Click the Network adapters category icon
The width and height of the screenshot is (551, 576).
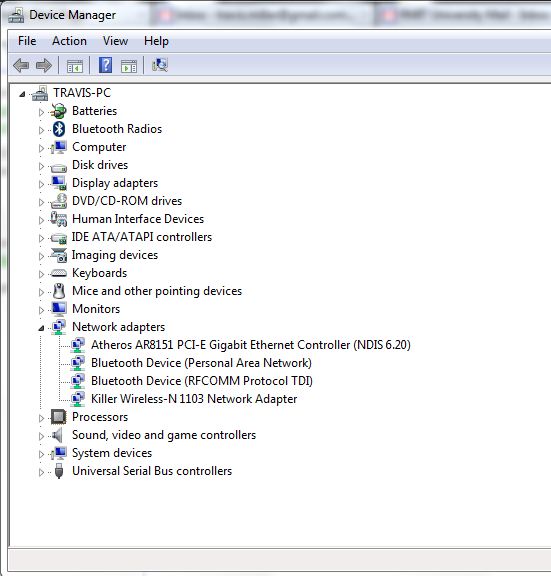pos(59,327)
